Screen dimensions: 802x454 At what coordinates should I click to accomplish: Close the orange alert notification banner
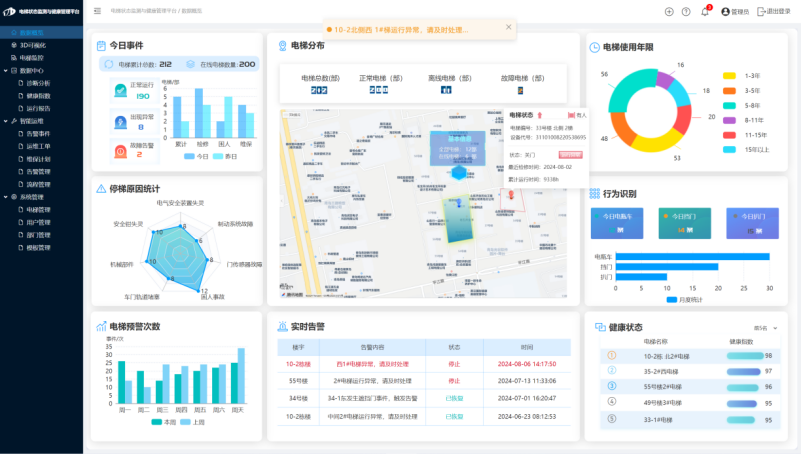point(508,29)
